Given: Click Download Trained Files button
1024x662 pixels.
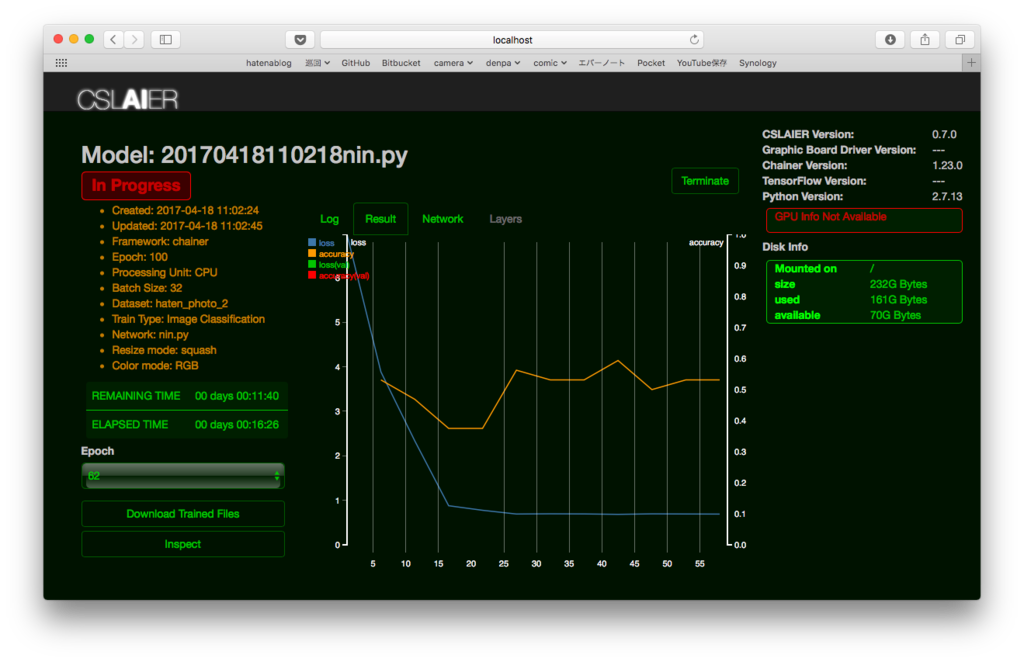Looking at the screenshot, I should (183, 514).
